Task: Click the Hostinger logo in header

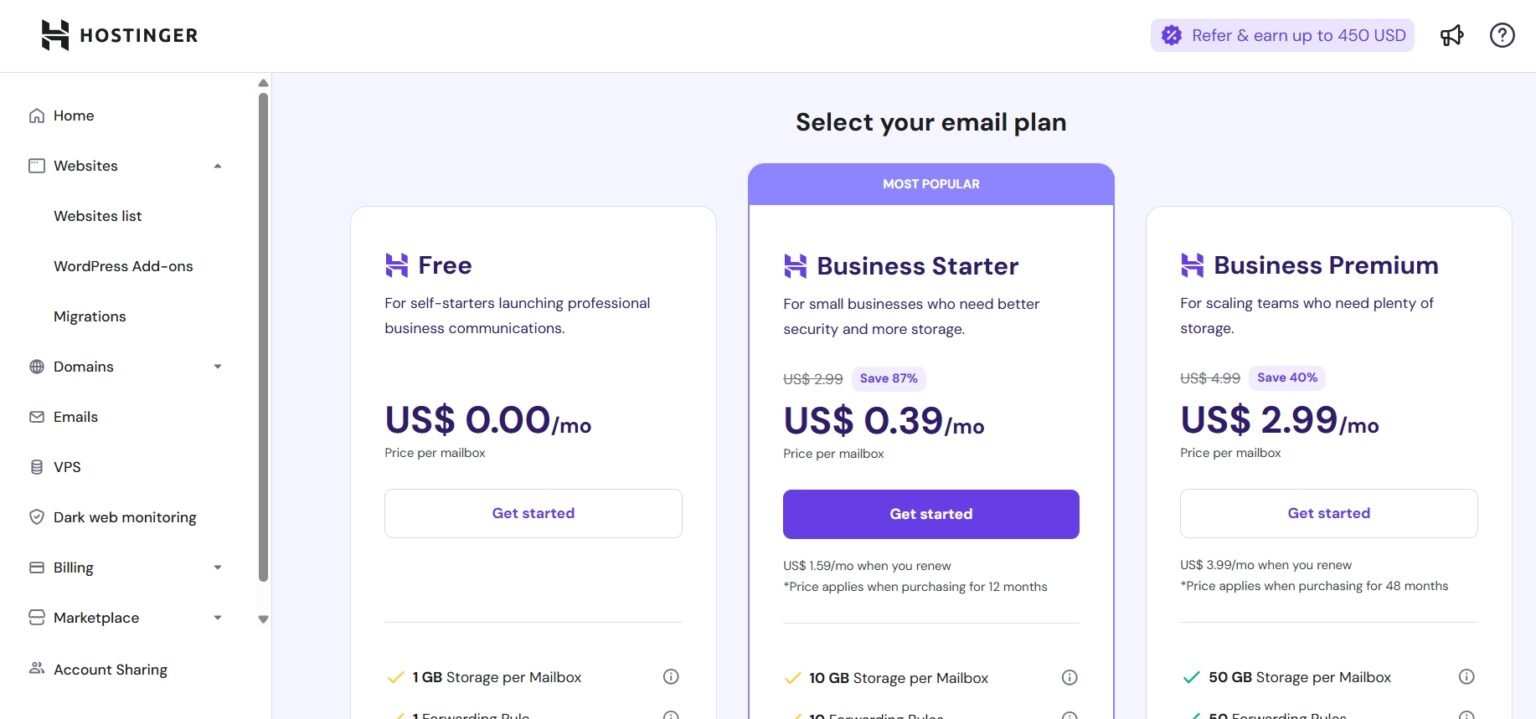Action: tap(119, 35)
